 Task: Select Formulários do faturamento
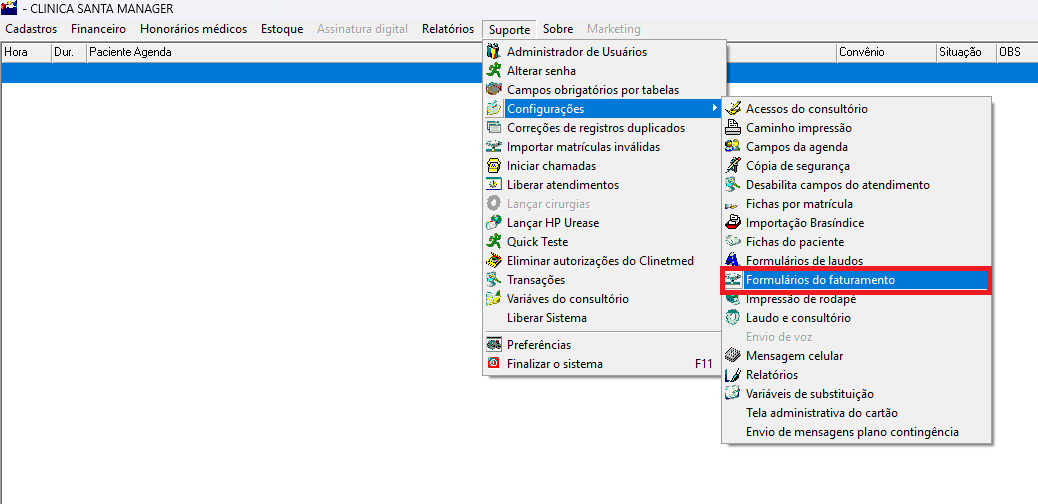[820, 280]
